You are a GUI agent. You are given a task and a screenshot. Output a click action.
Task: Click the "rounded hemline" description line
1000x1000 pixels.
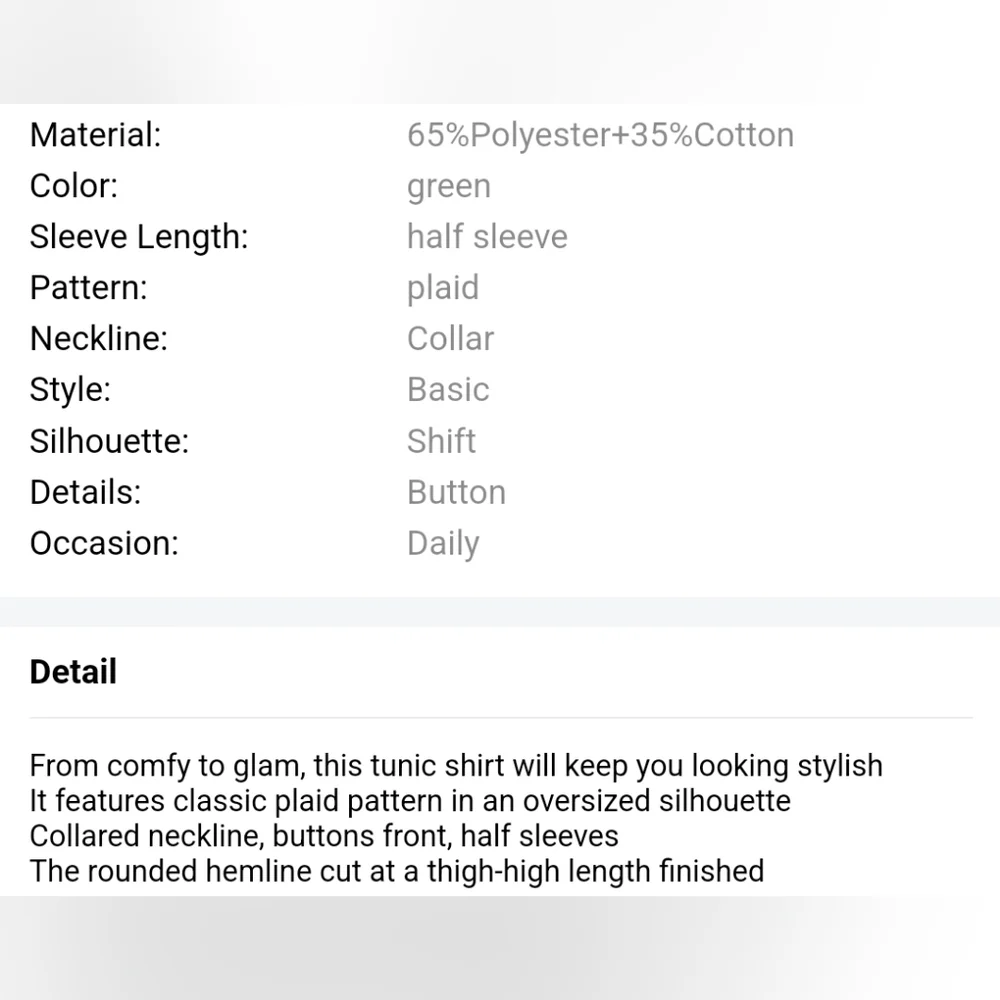396,870
